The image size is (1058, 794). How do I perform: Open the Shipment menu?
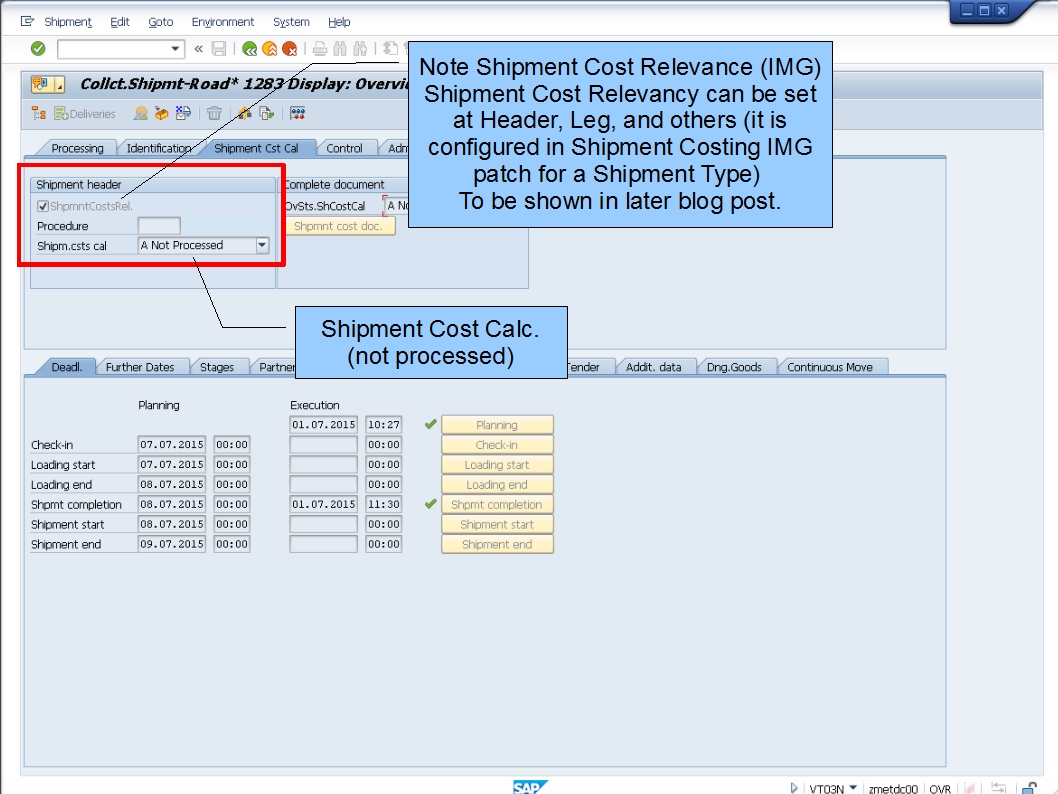tap(67, 22)
